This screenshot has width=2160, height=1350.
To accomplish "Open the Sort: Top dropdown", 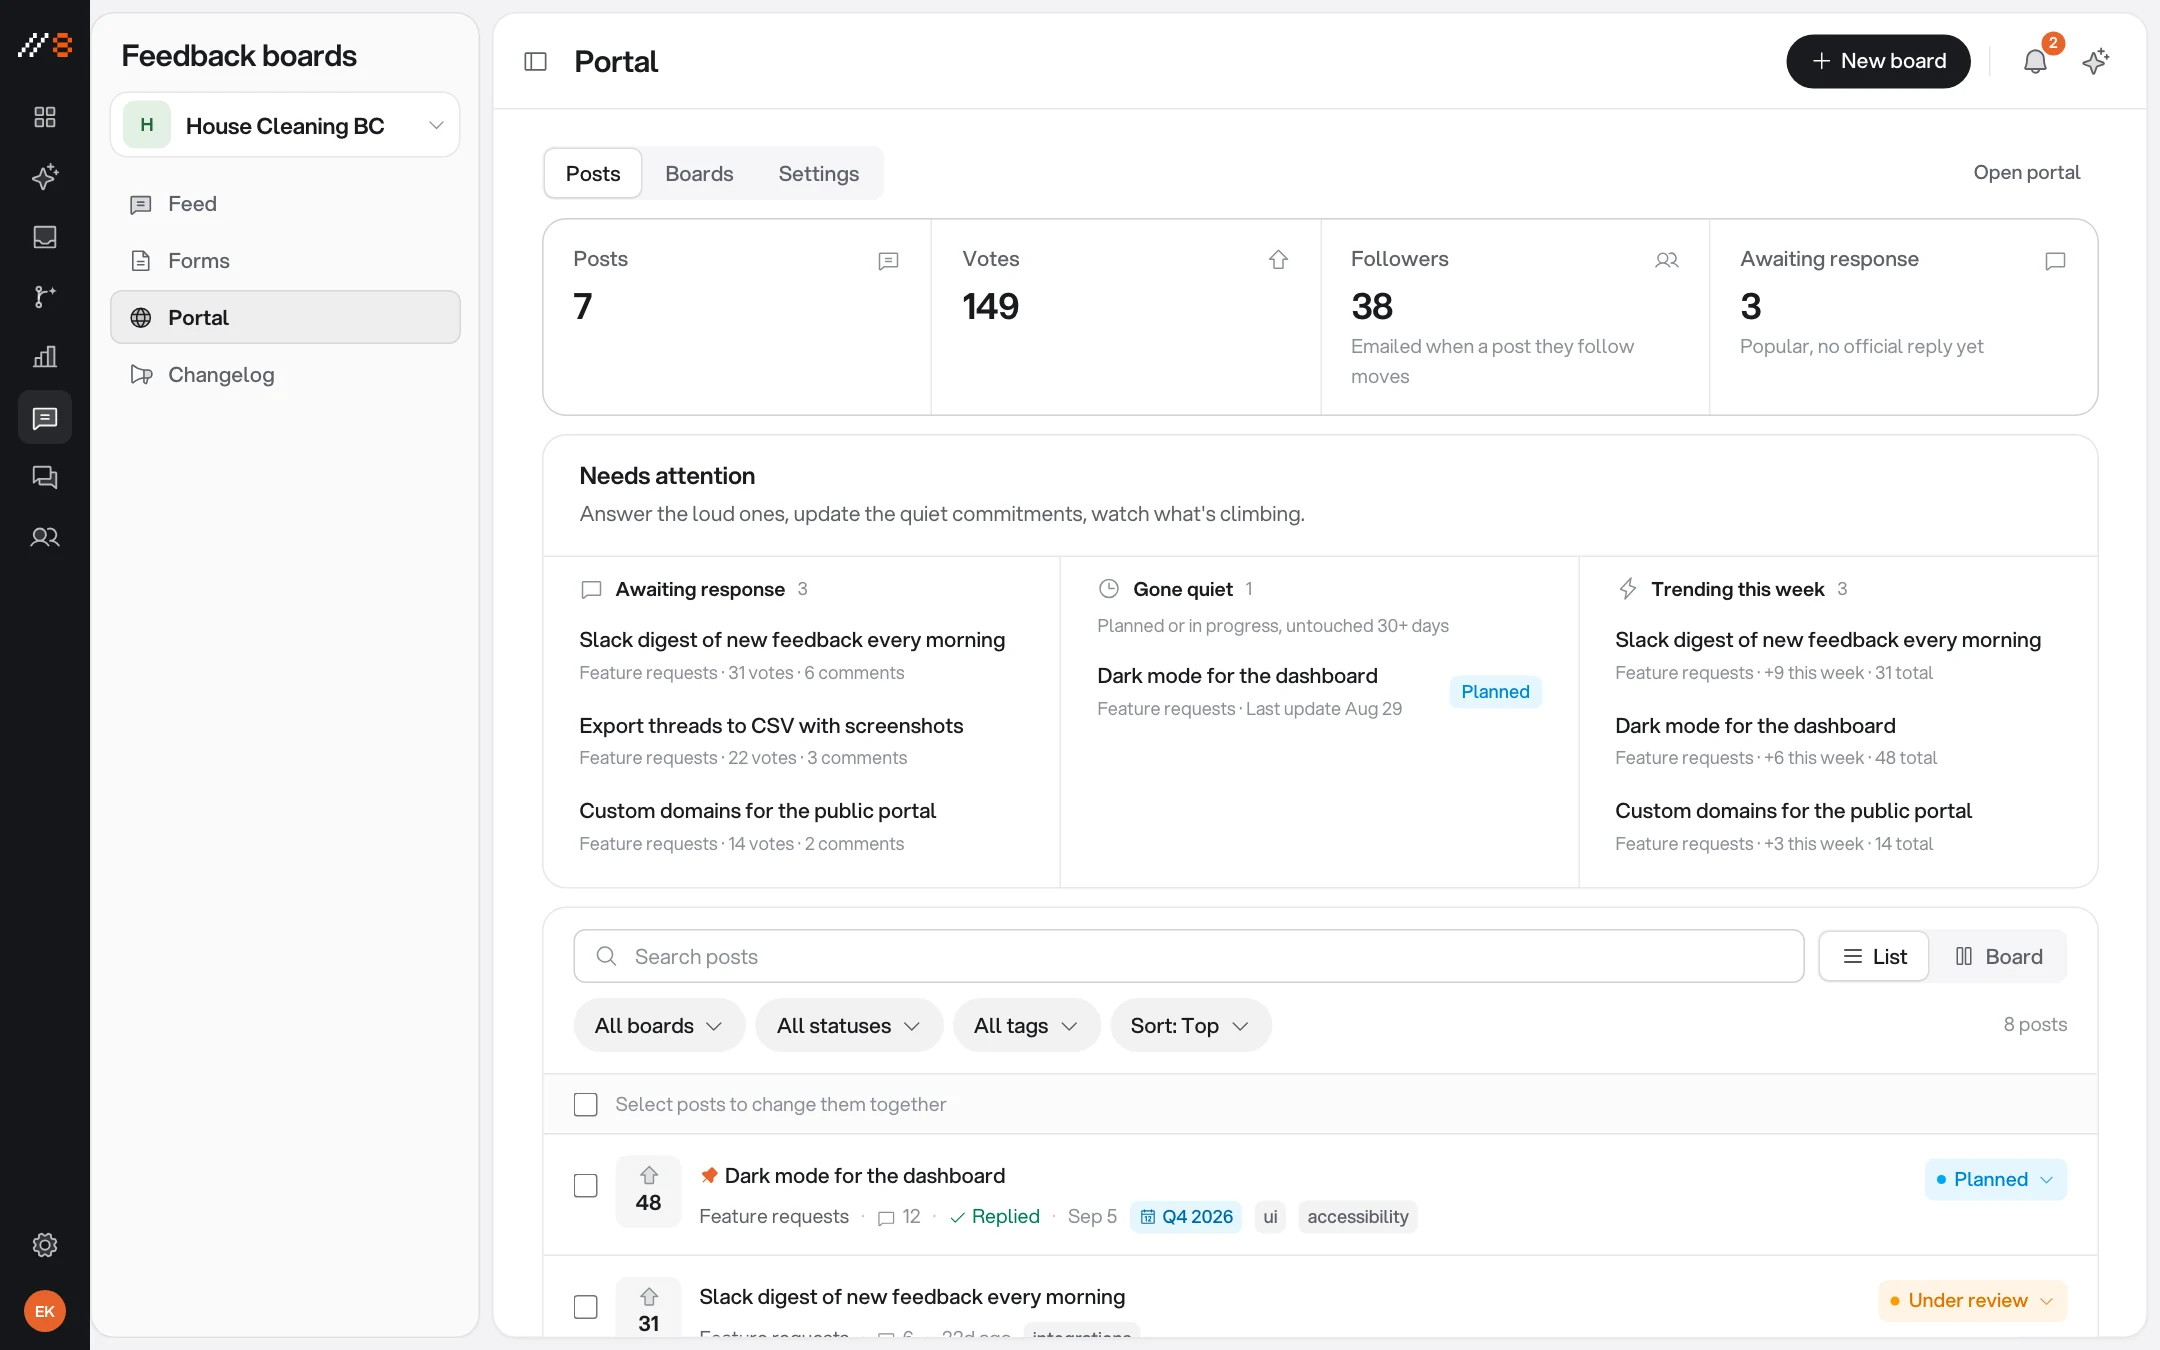I will click(x=1190, y=1026).
